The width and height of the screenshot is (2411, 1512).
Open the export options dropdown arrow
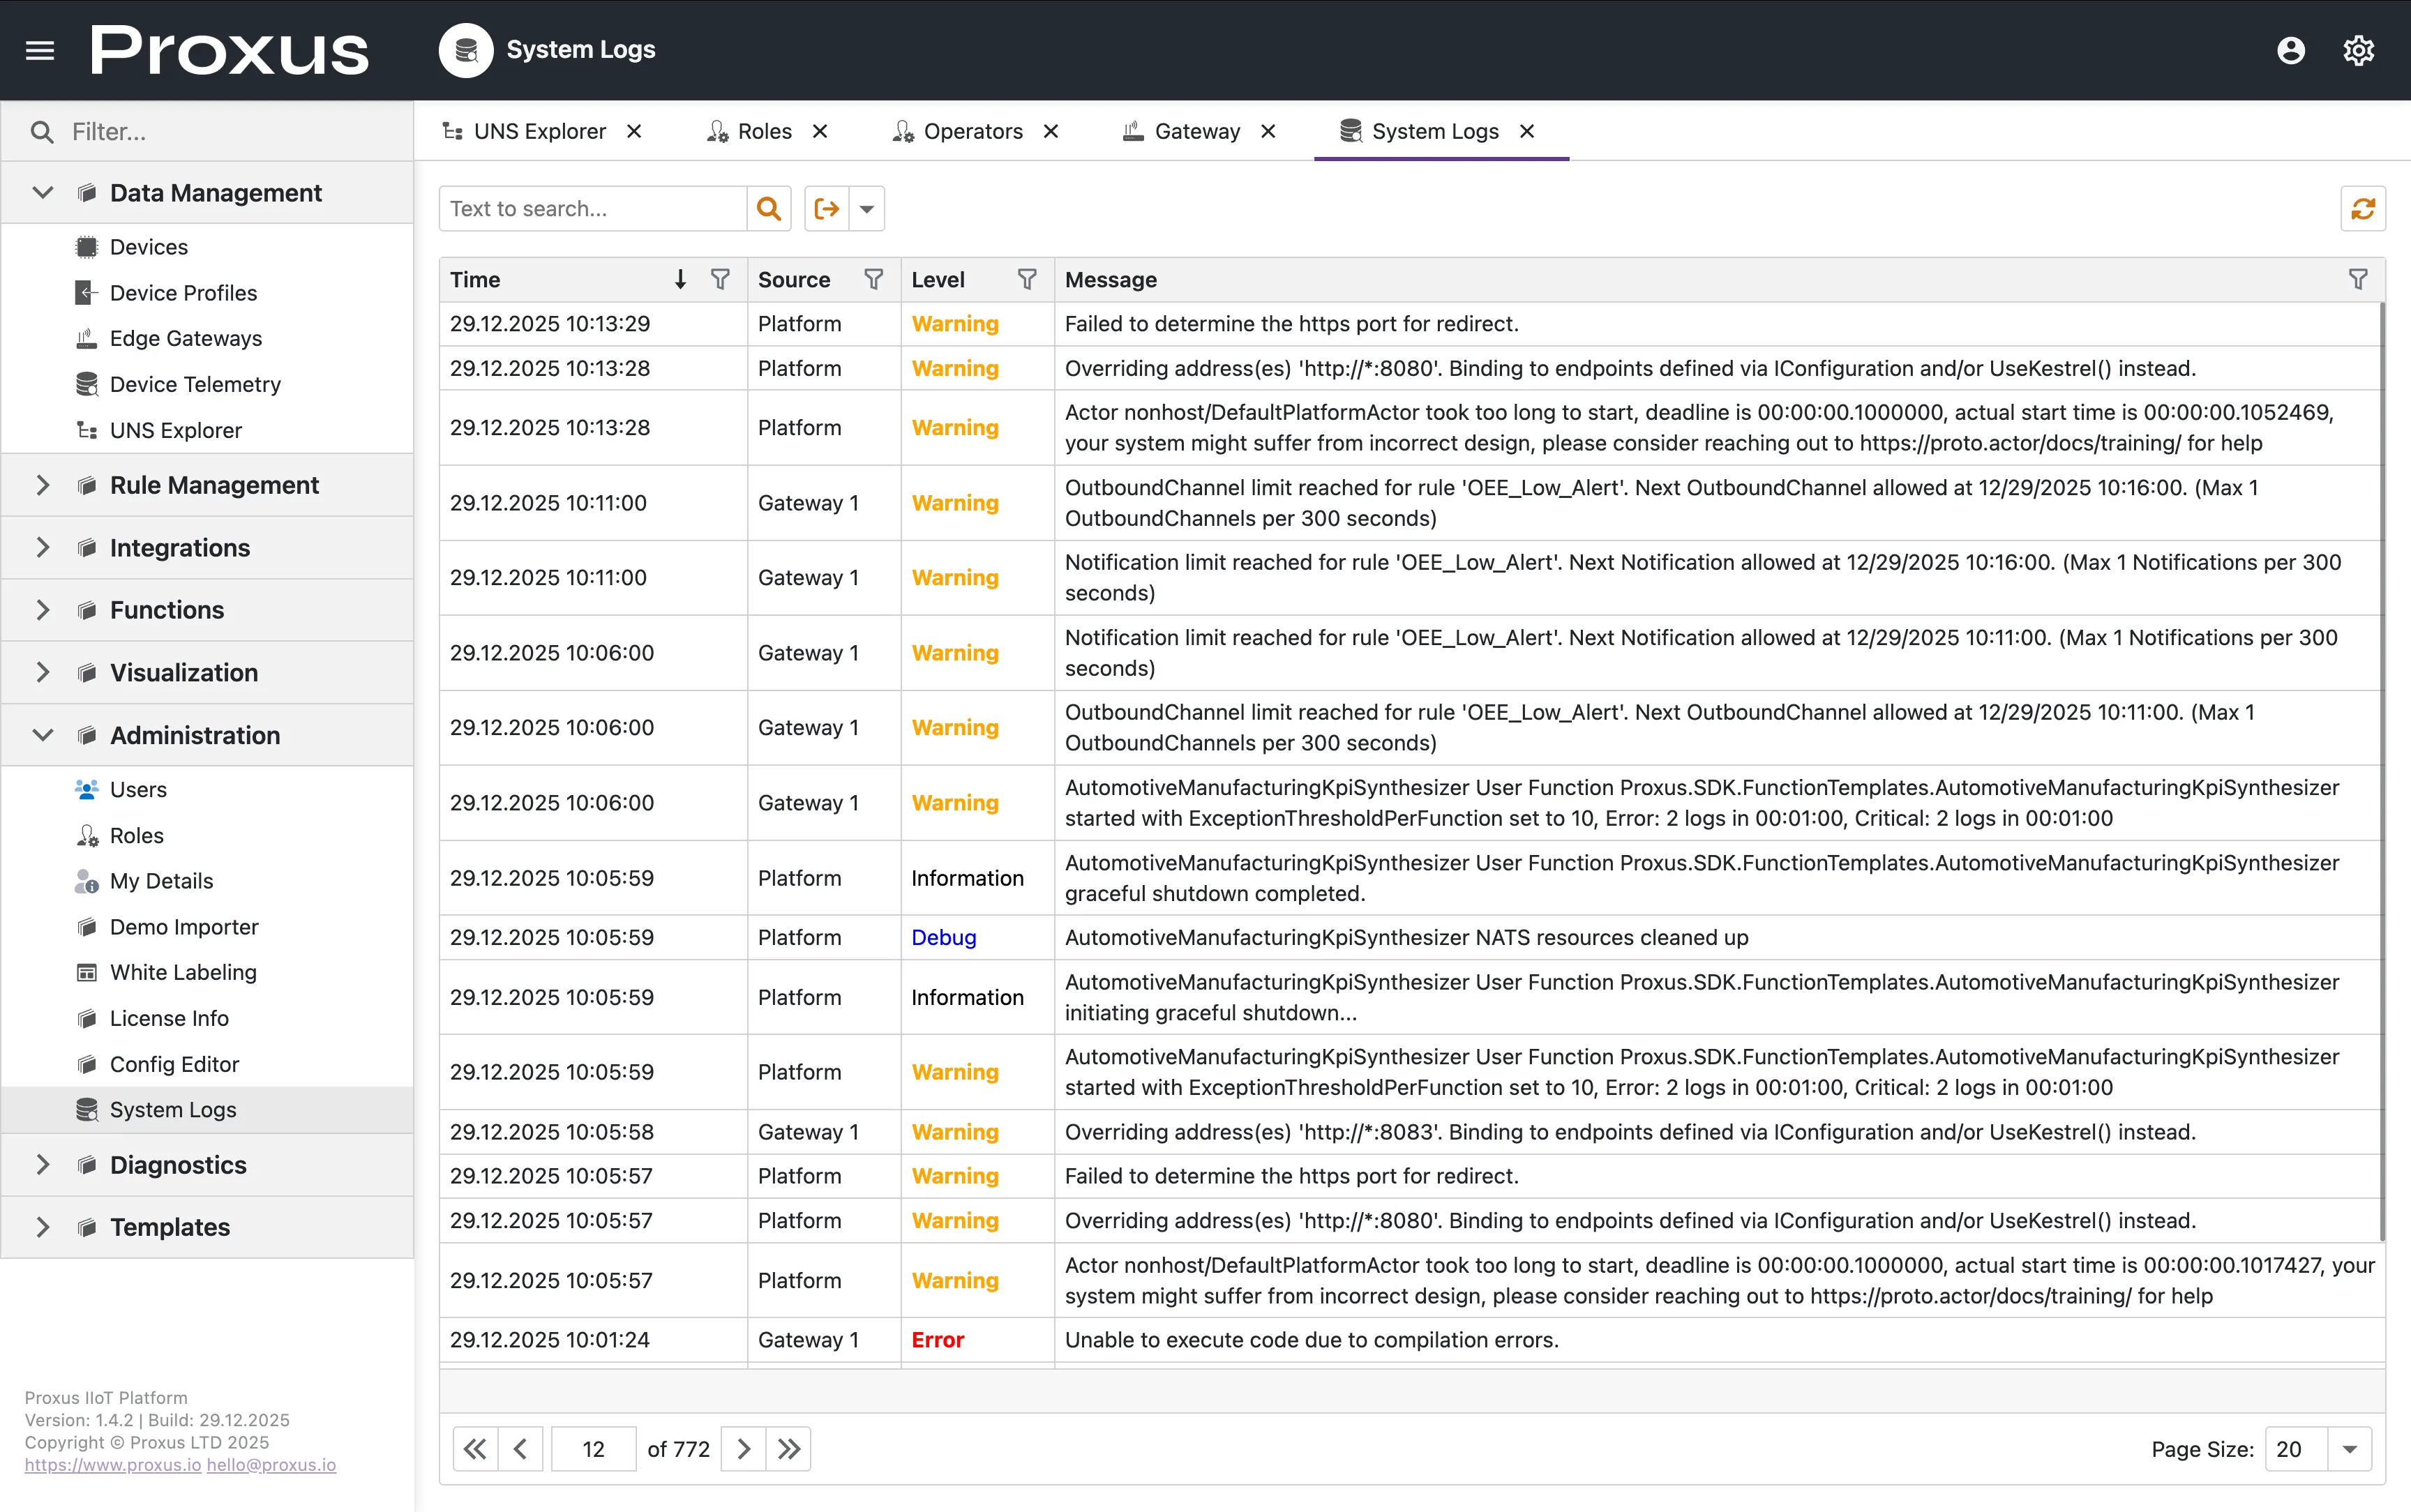866,208
